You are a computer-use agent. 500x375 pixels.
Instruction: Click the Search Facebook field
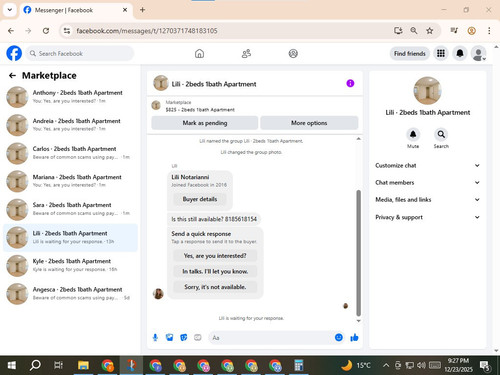(x=80, y=53)
